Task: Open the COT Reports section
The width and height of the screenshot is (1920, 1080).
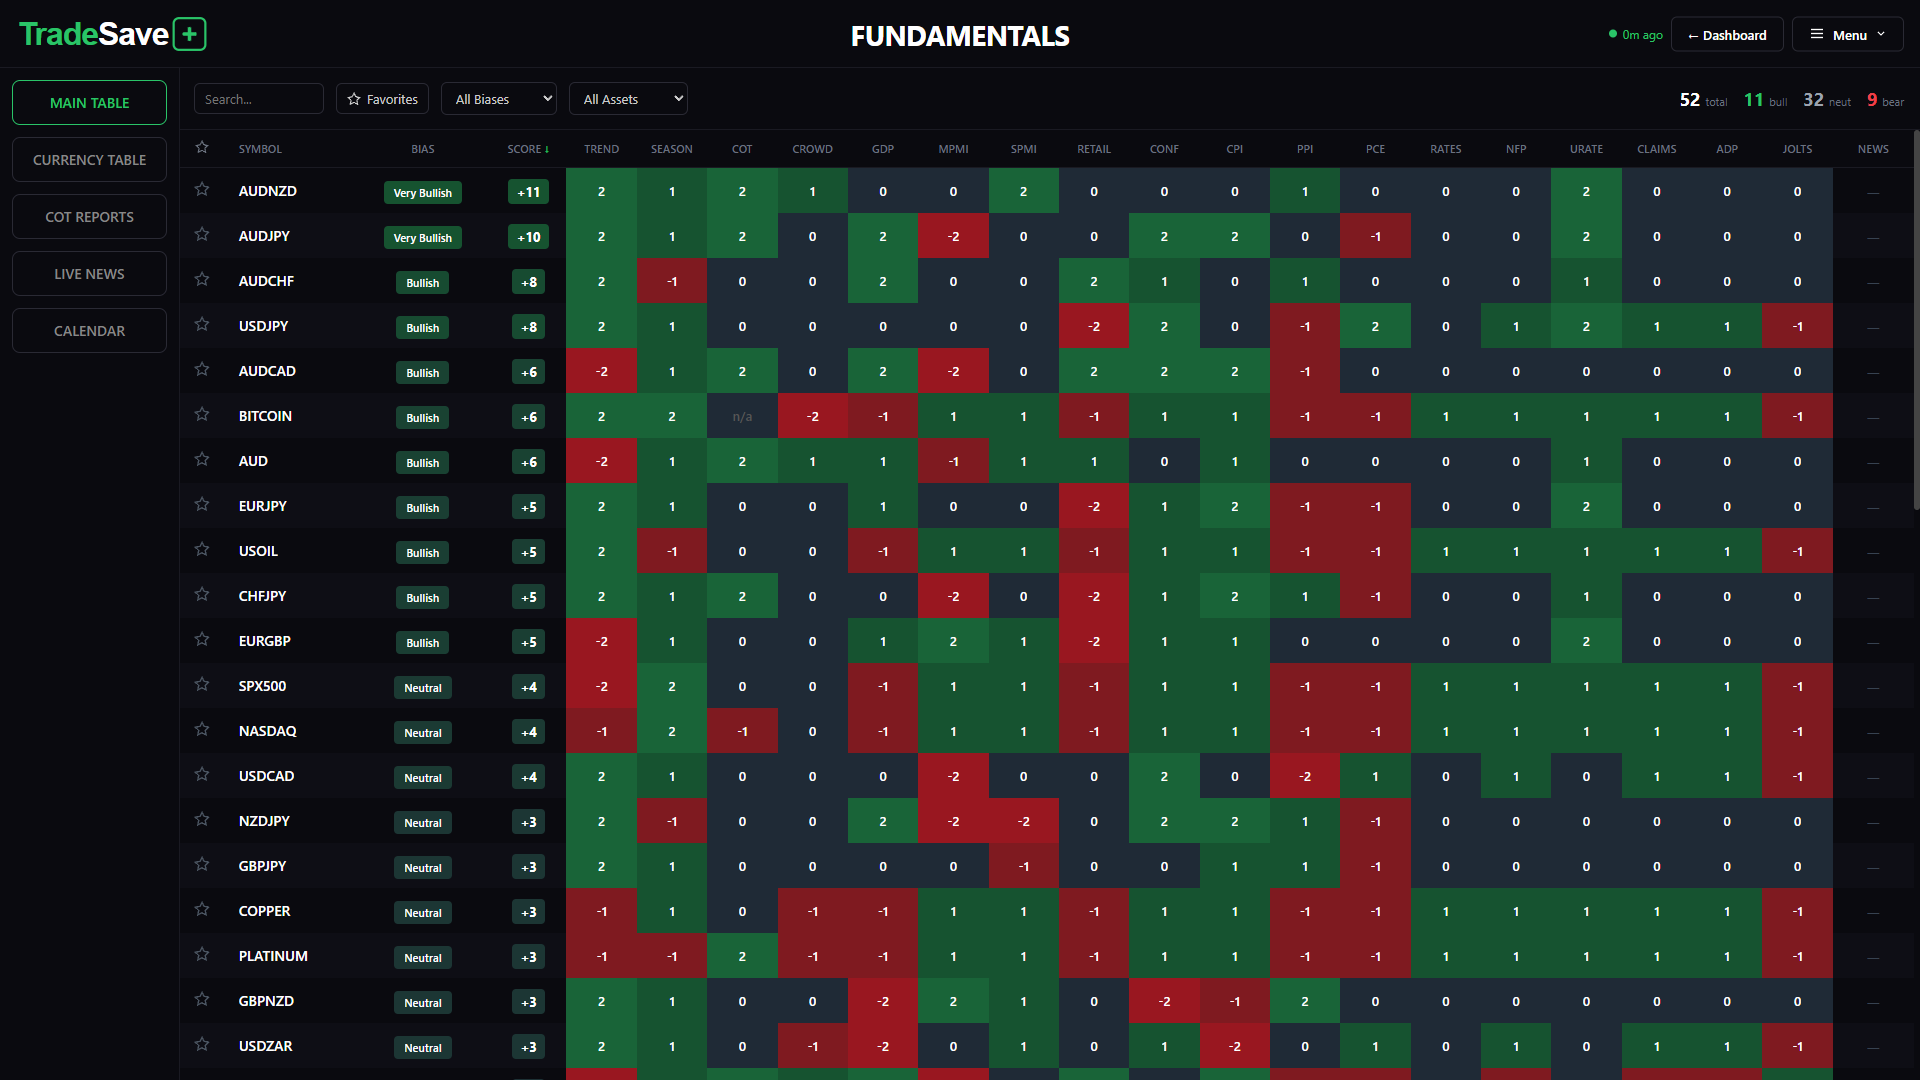Action: point(89,217)
